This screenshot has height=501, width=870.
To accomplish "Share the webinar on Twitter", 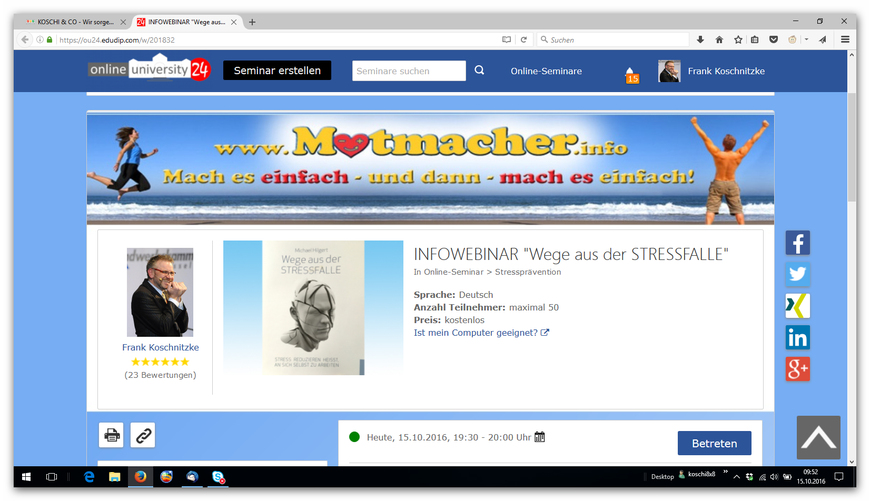I will 797,274.
